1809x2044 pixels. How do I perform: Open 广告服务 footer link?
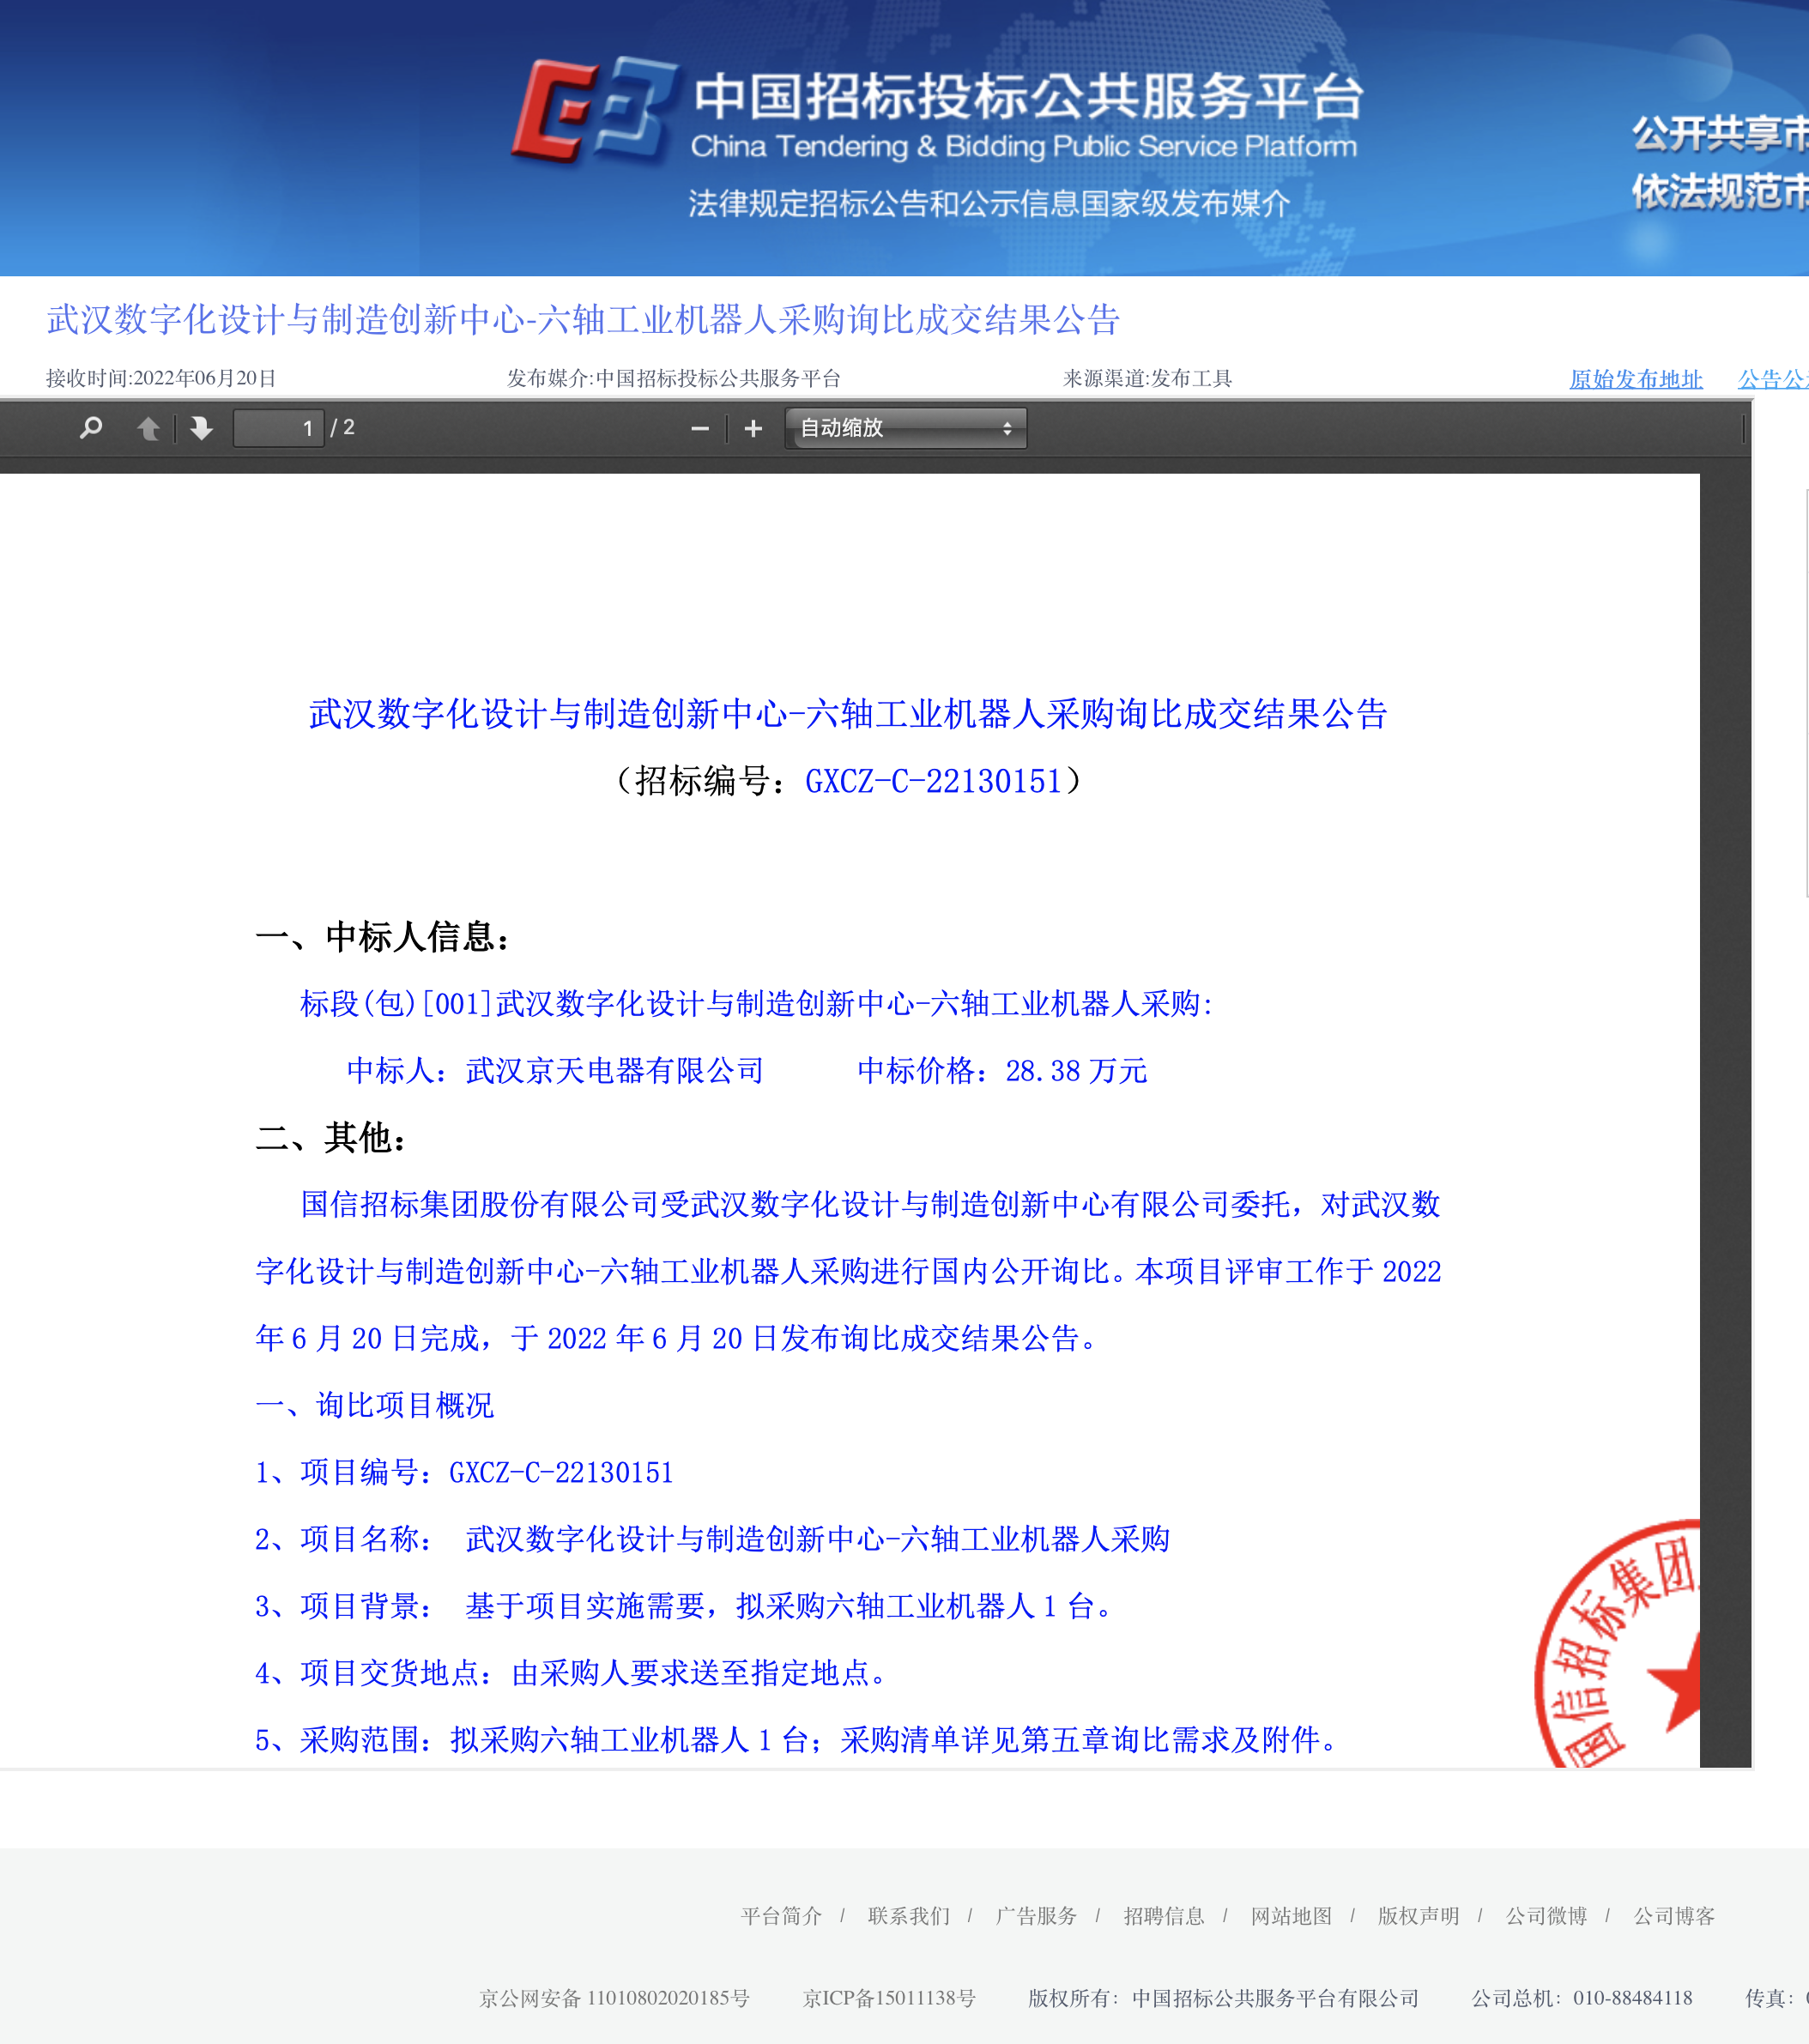tap(1037, 1915)
